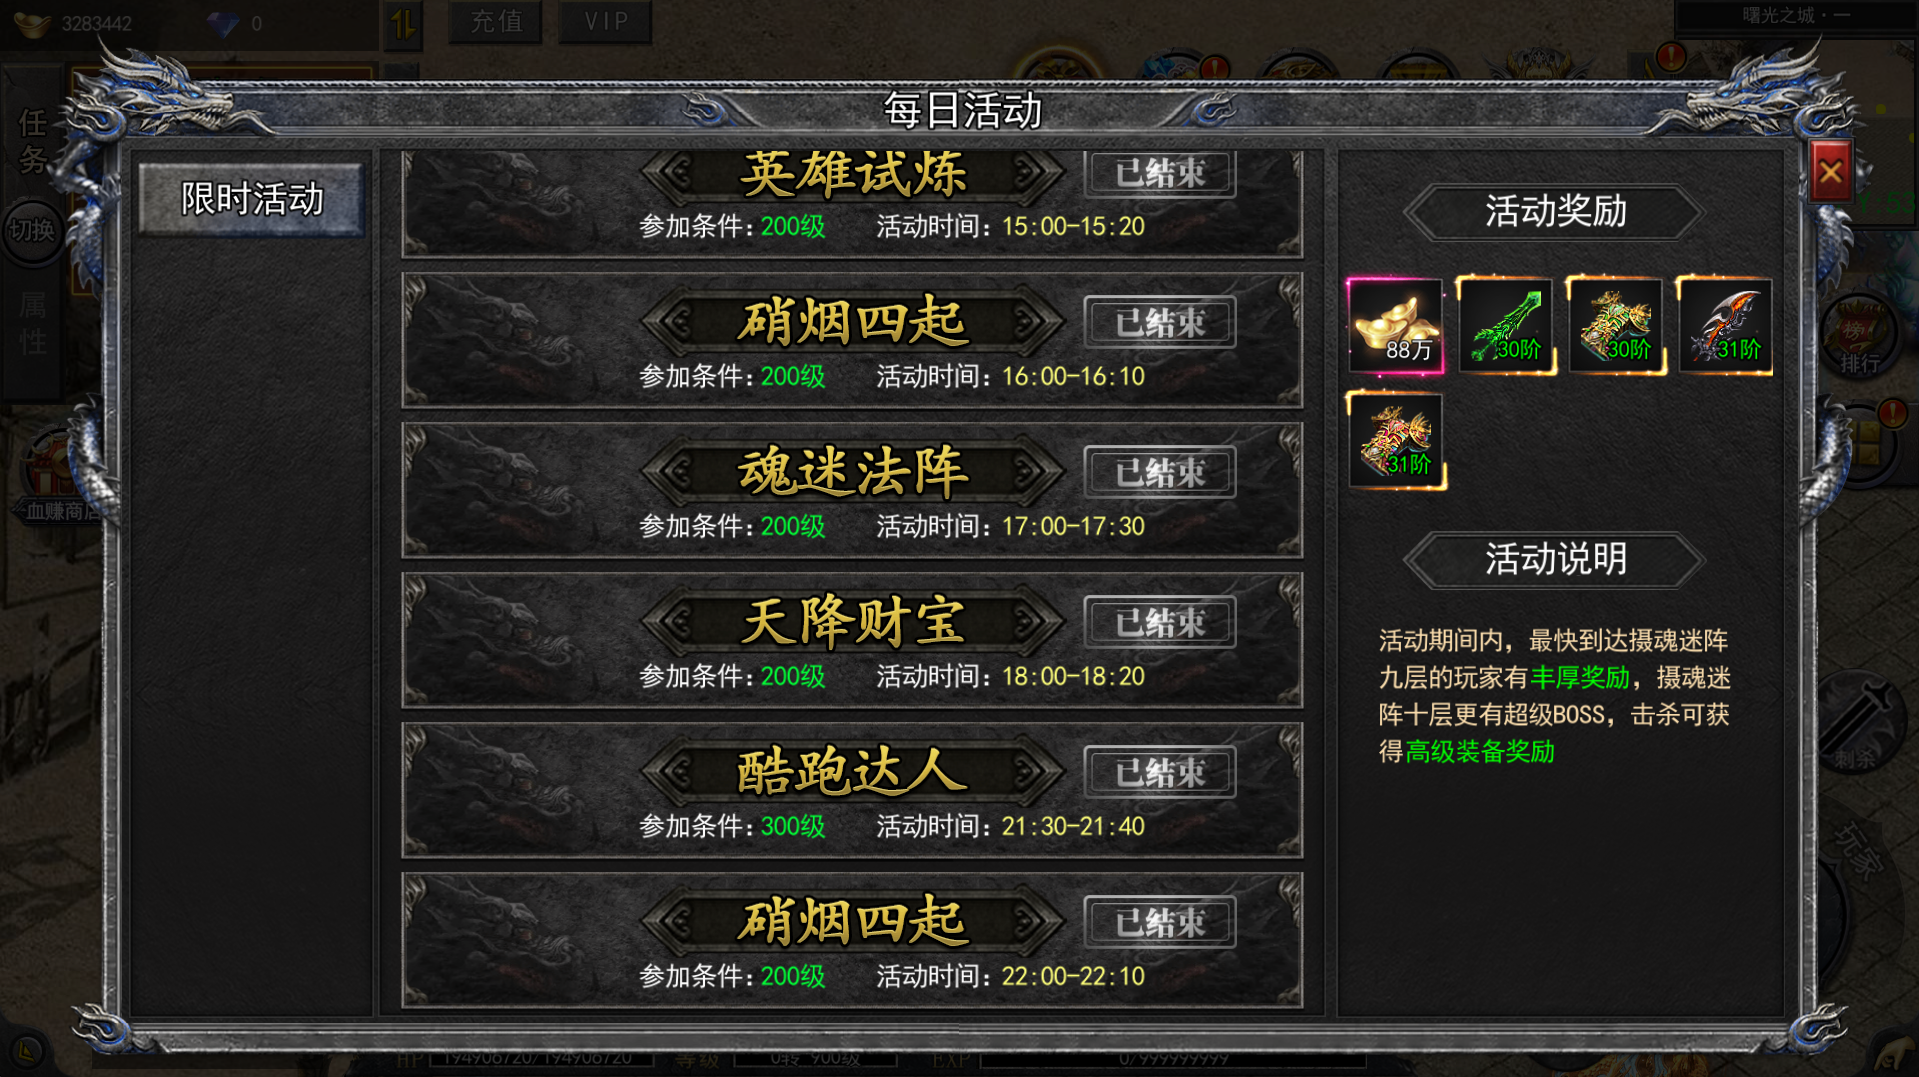Open the VIP menu button

pyautogui.click(x=605, y=21)
